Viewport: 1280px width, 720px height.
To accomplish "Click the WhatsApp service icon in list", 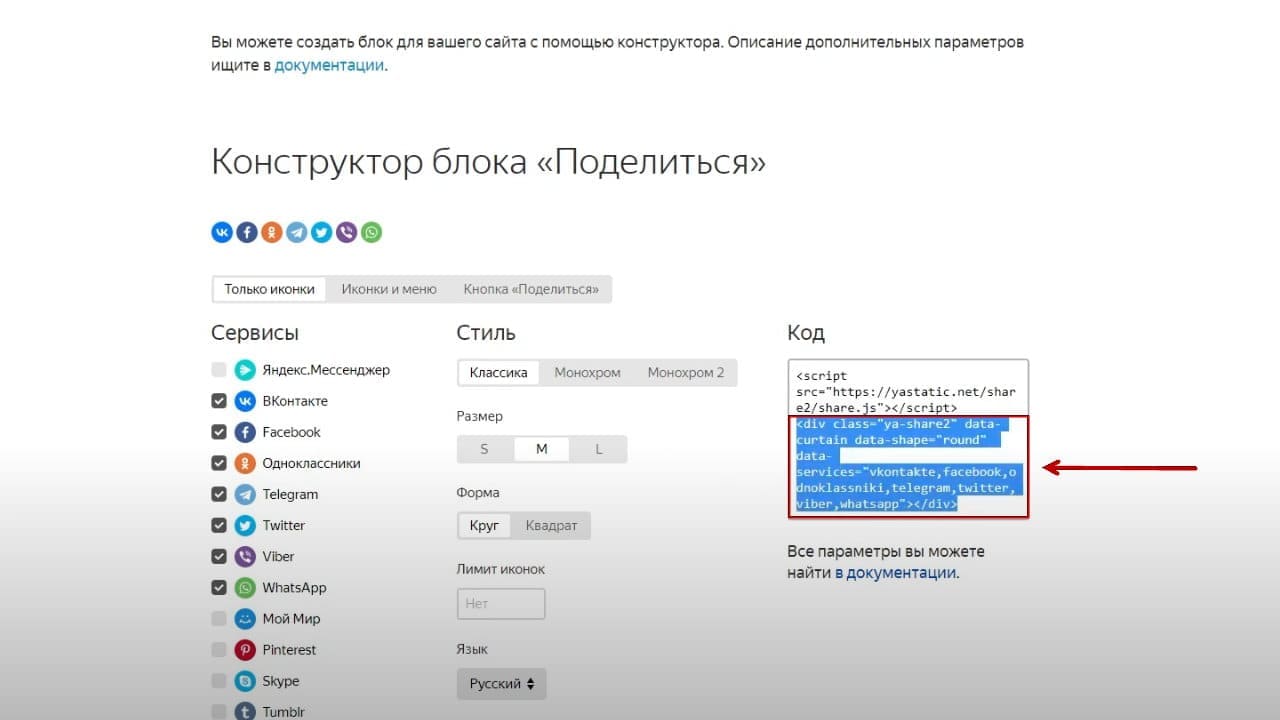I will [245, 587].
